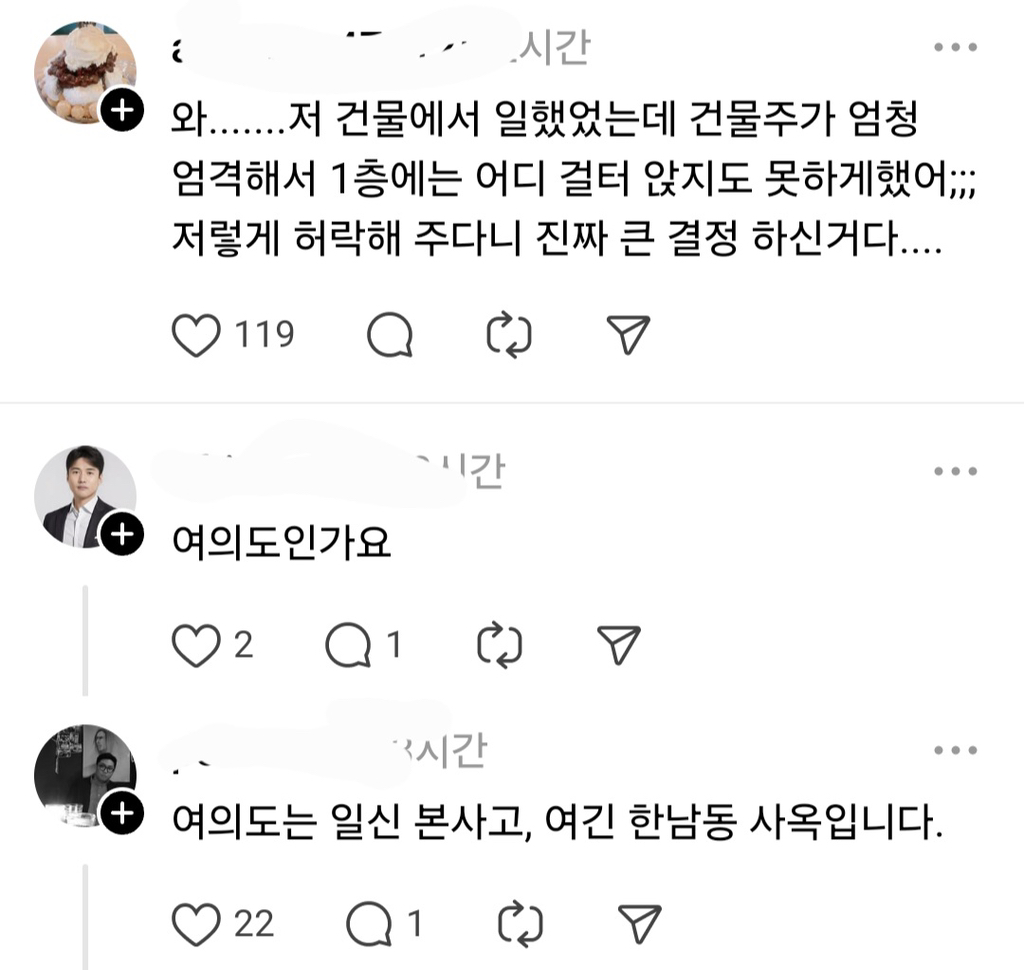Follow the user with dark avatar

[121, 812]
